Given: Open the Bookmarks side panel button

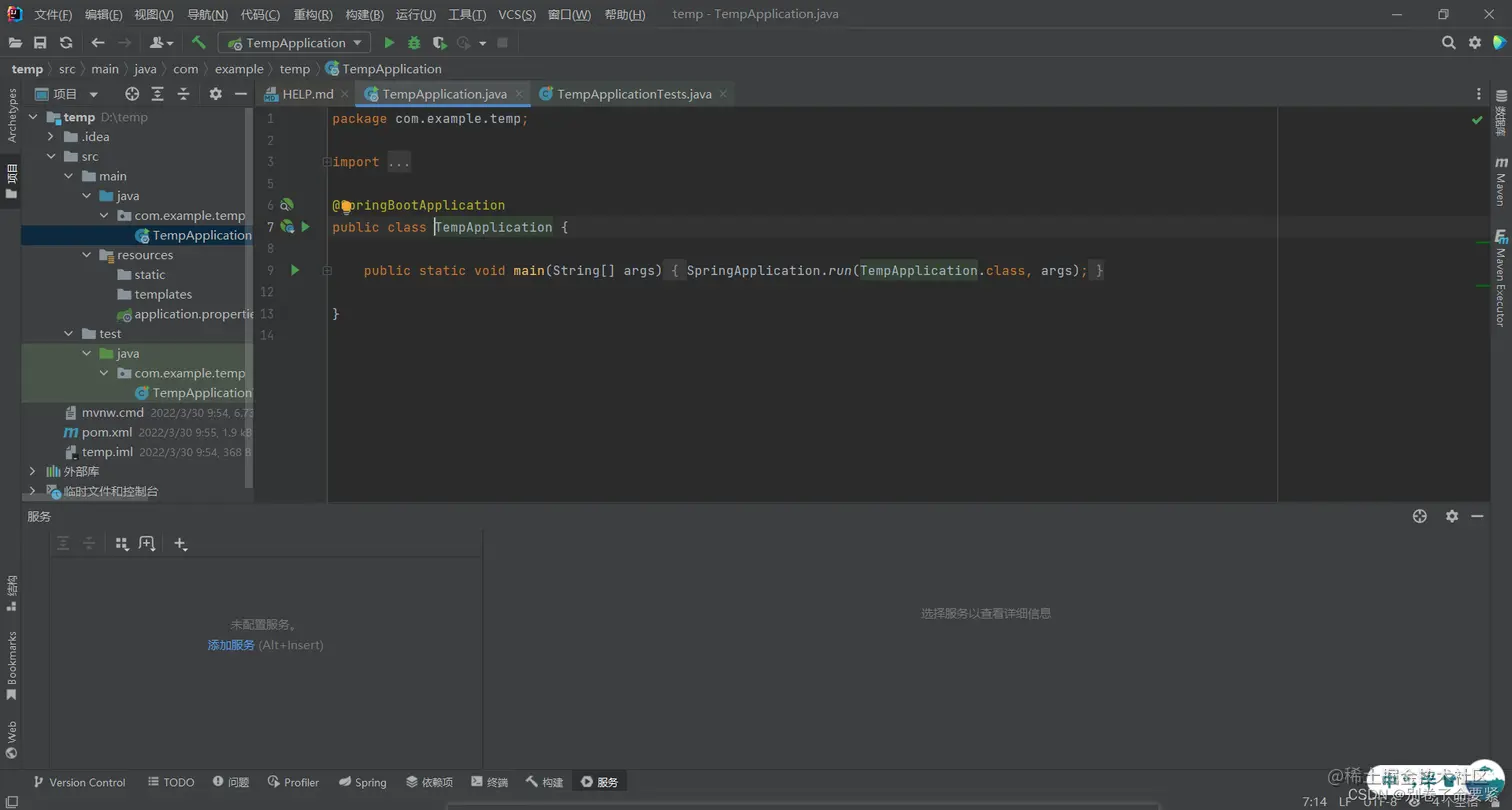Looking at the screenshot, I should coord(11,665).
